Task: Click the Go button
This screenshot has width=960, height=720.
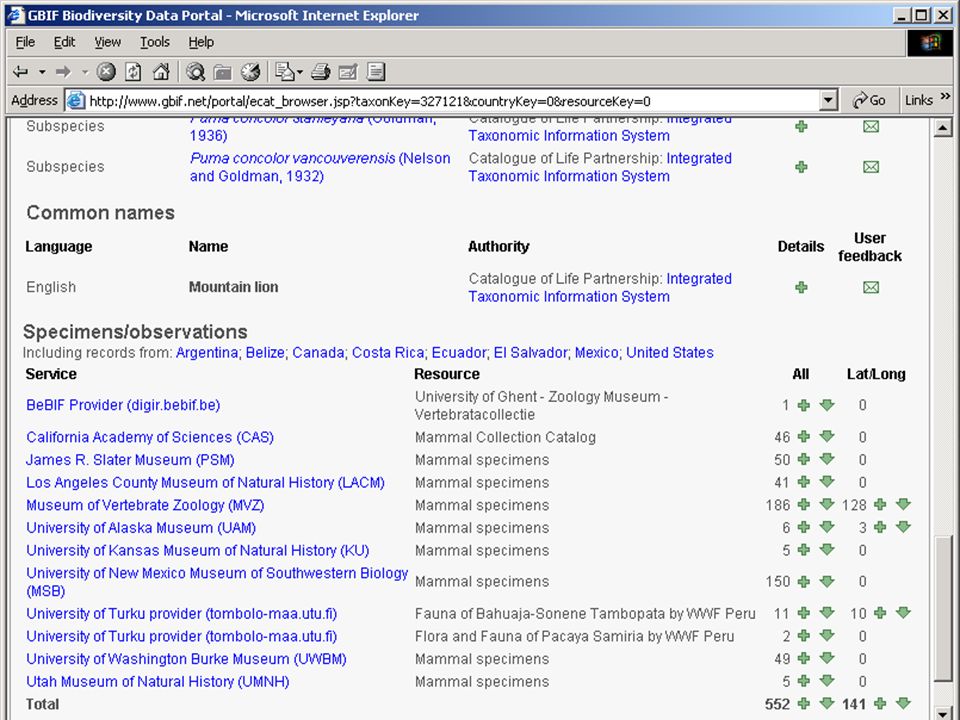Action: [x=869, y=100]
